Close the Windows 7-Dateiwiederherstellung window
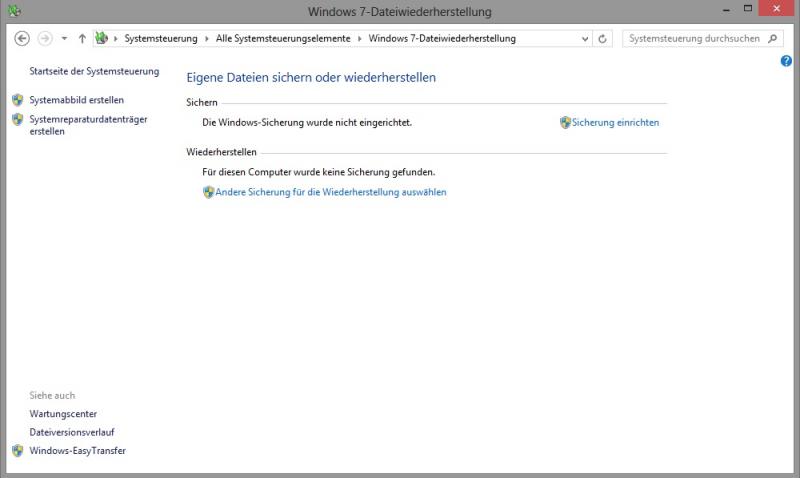 (777, 9)
